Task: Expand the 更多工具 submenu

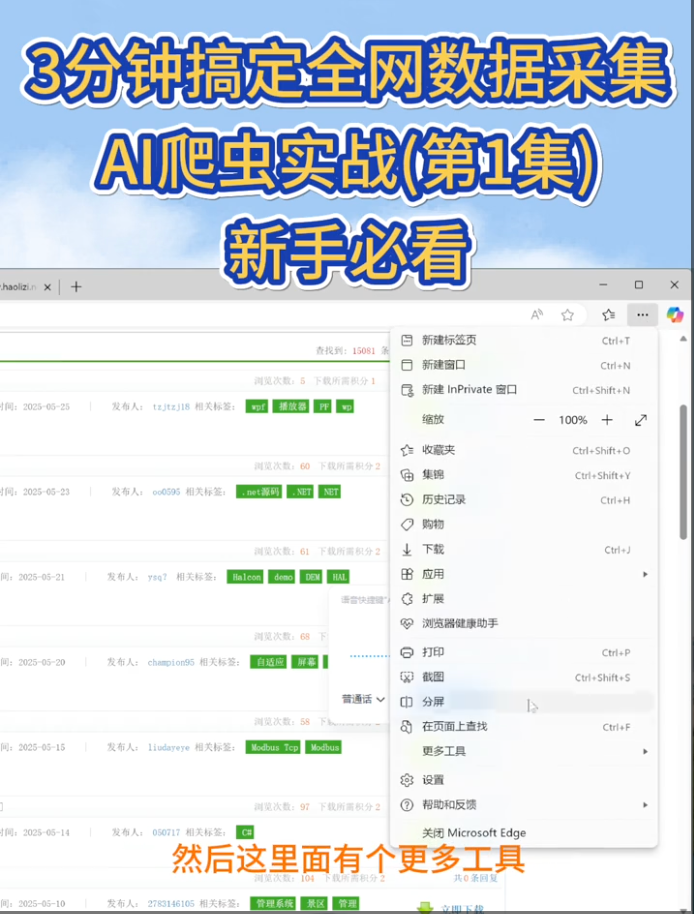Action: point(523,751)
